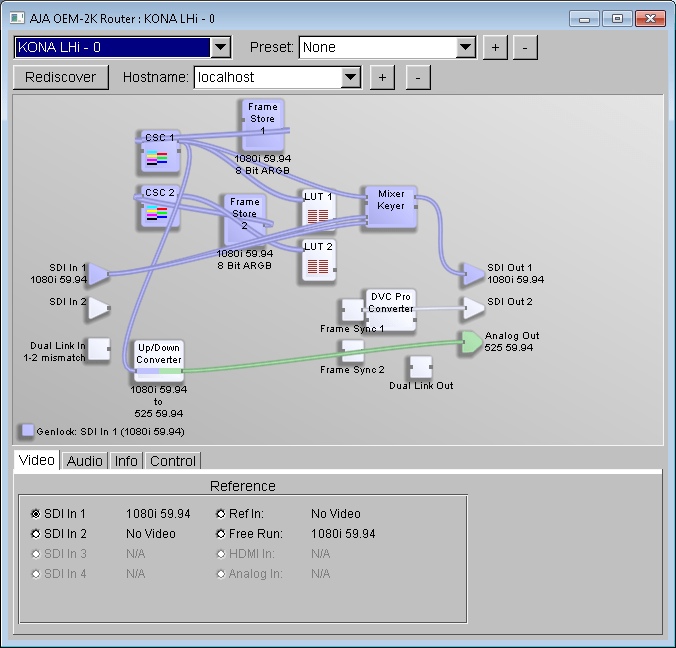Screen dimensions: 676x648
Task: Click the Reference section heading
Action: point(243,486)
